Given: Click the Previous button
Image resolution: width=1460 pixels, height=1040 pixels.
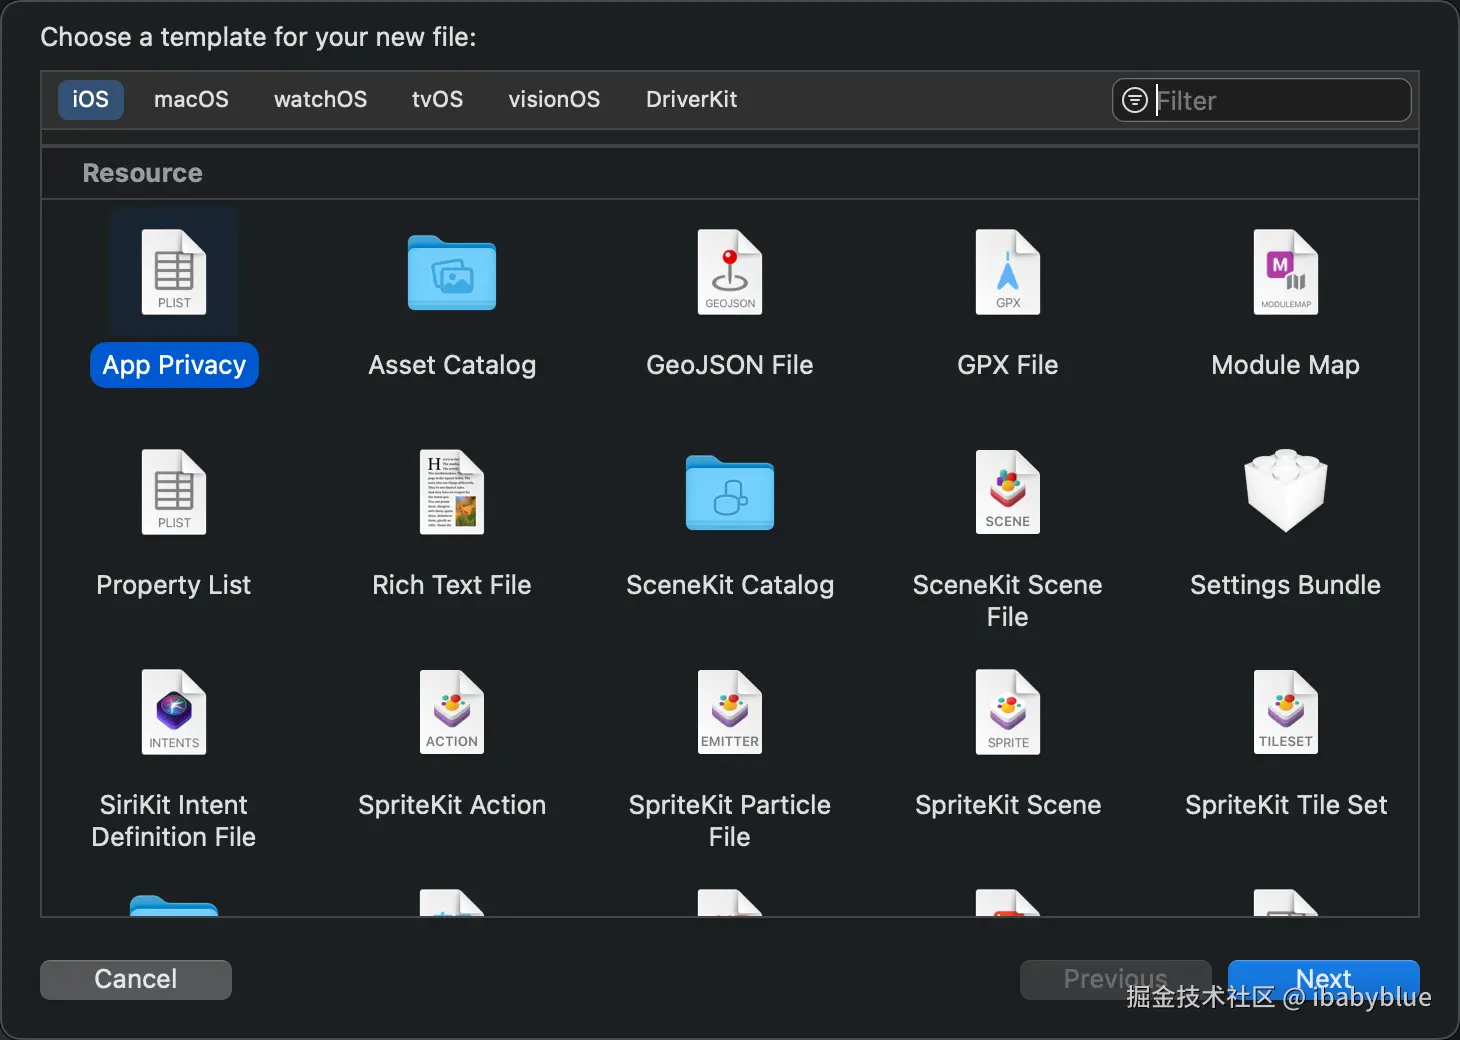Looking at the screenshot, I should point(1116,979).
